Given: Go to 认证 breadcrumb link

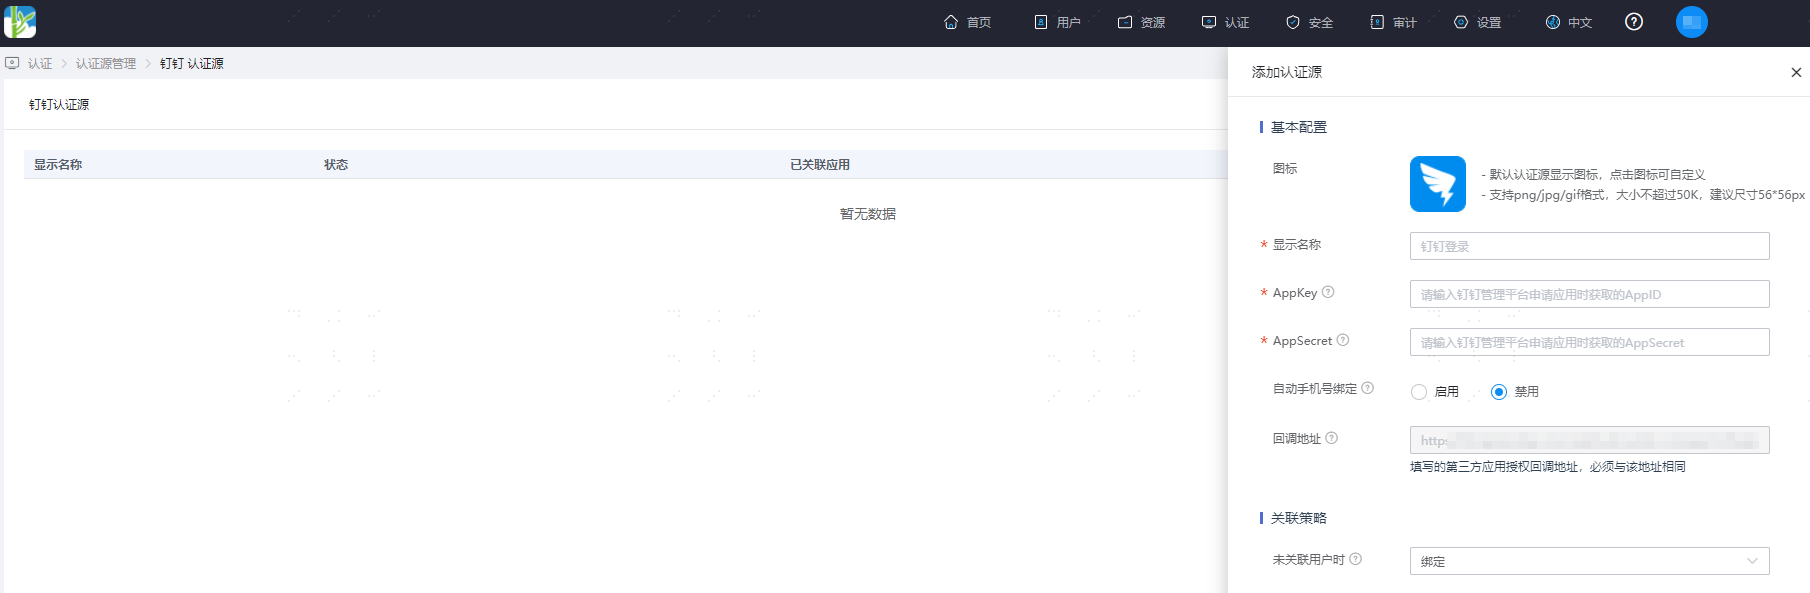Looking at the screenshot, I should pos(40,64).
